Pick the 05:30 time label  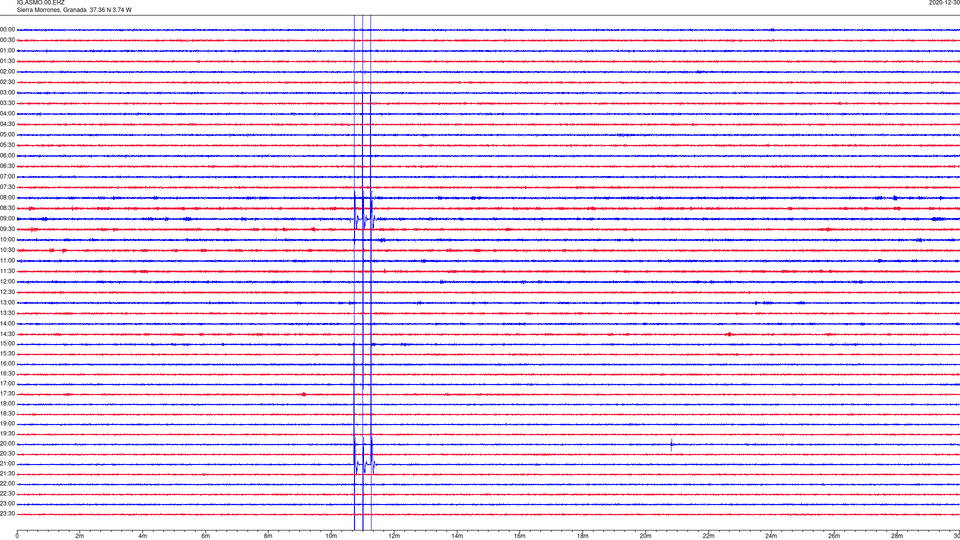pos(7,145)
